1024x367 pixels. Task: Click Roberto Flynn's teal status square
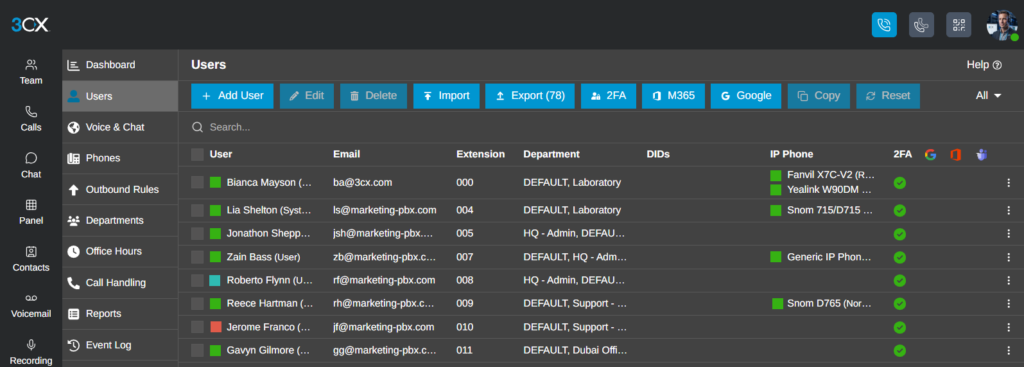(215, 280)
